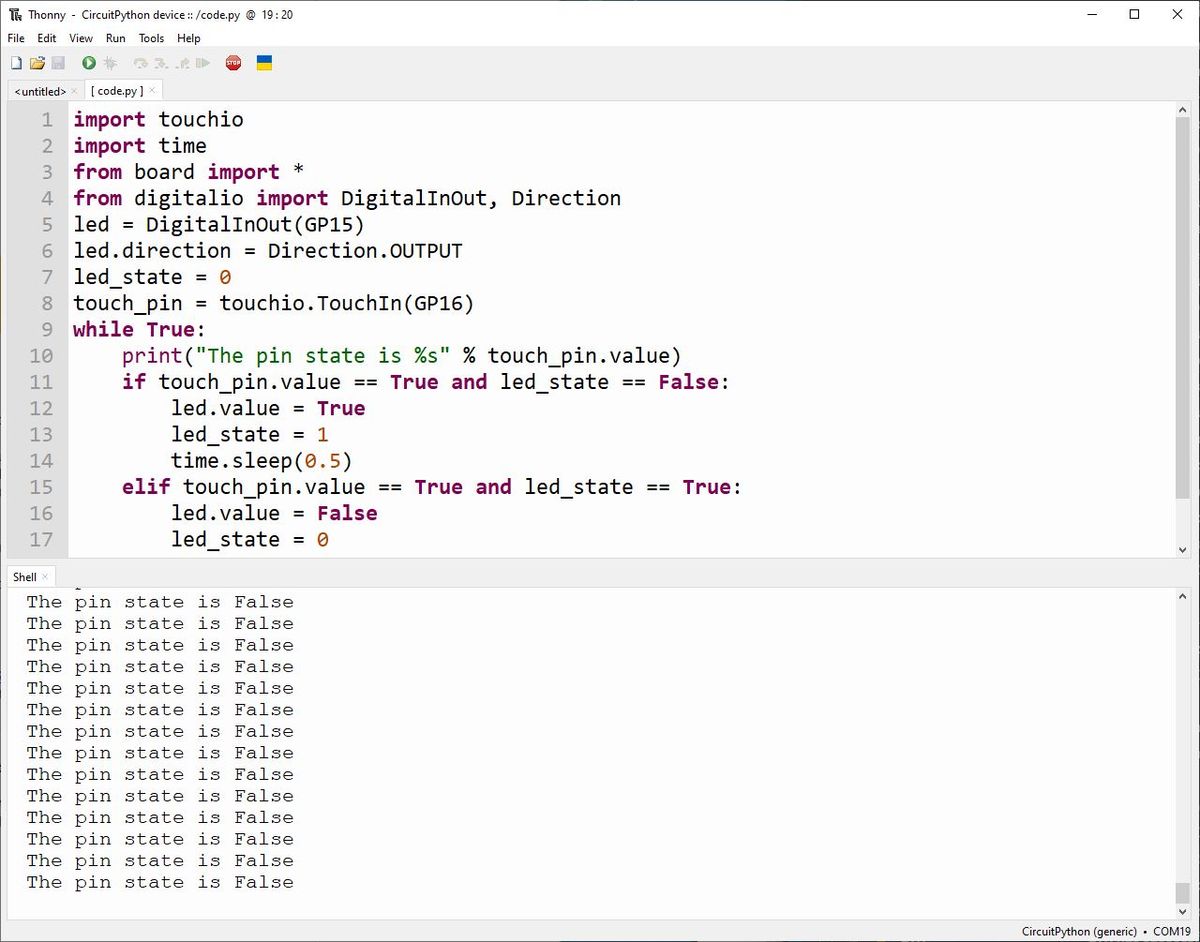The height and width of the screenshot is (942, 1200).
Task: Open a file via the folder icon
Action: tap(37, 63)
